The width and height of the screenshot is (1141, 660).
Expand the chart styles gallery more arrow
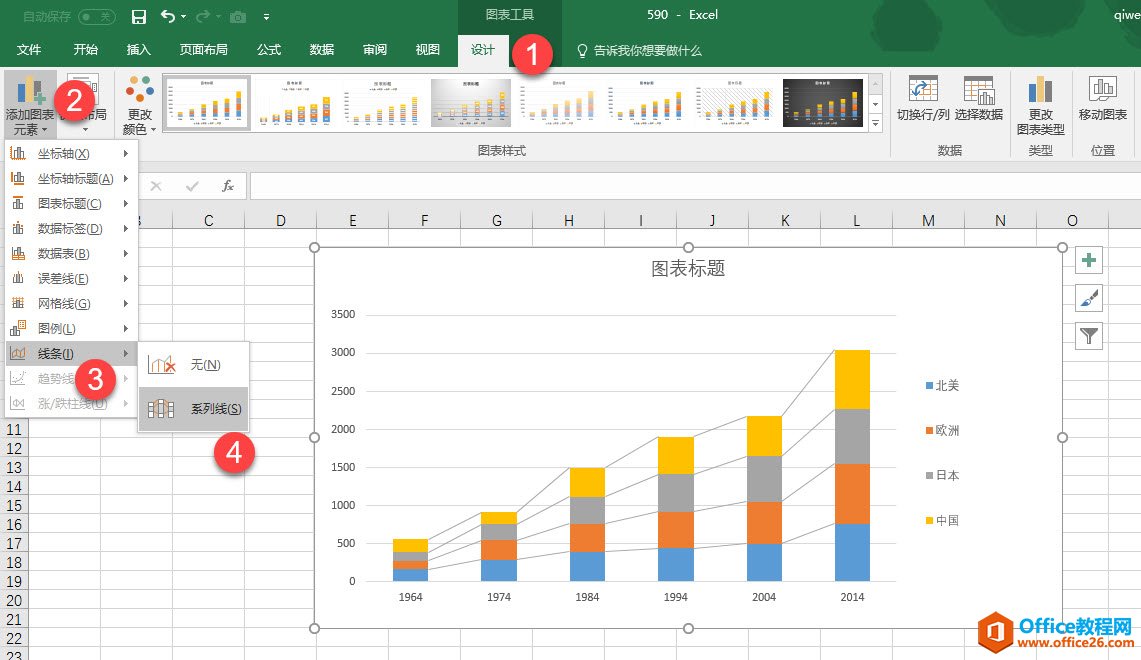(876, 124)
